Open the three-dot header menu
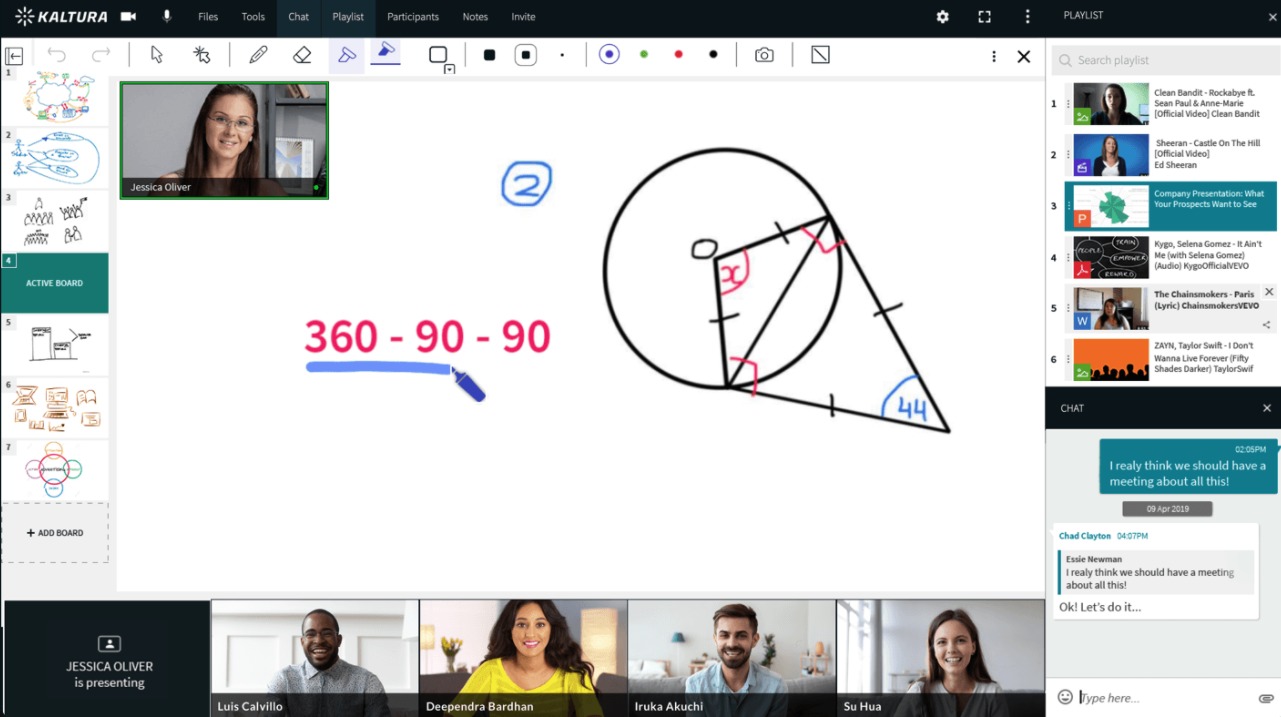 coord(1025,16)
